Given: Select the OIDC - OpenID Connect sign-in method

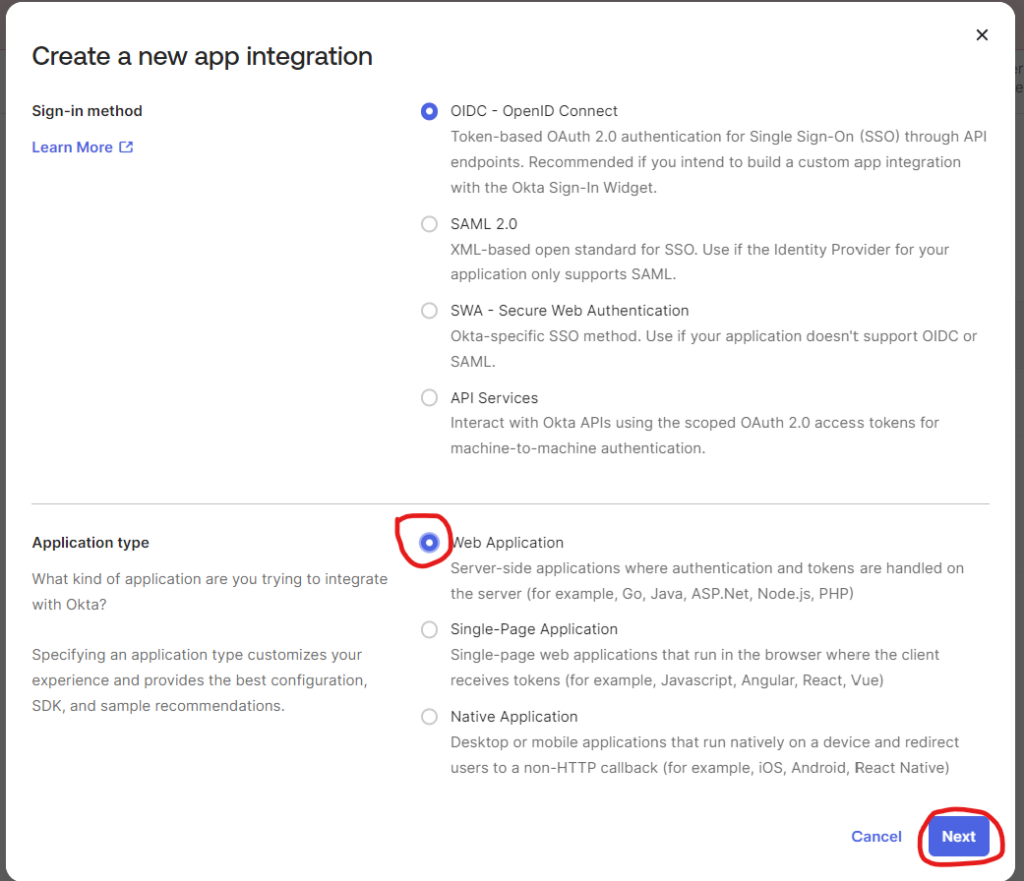Looking at the screenshot, I should (429, 111).
